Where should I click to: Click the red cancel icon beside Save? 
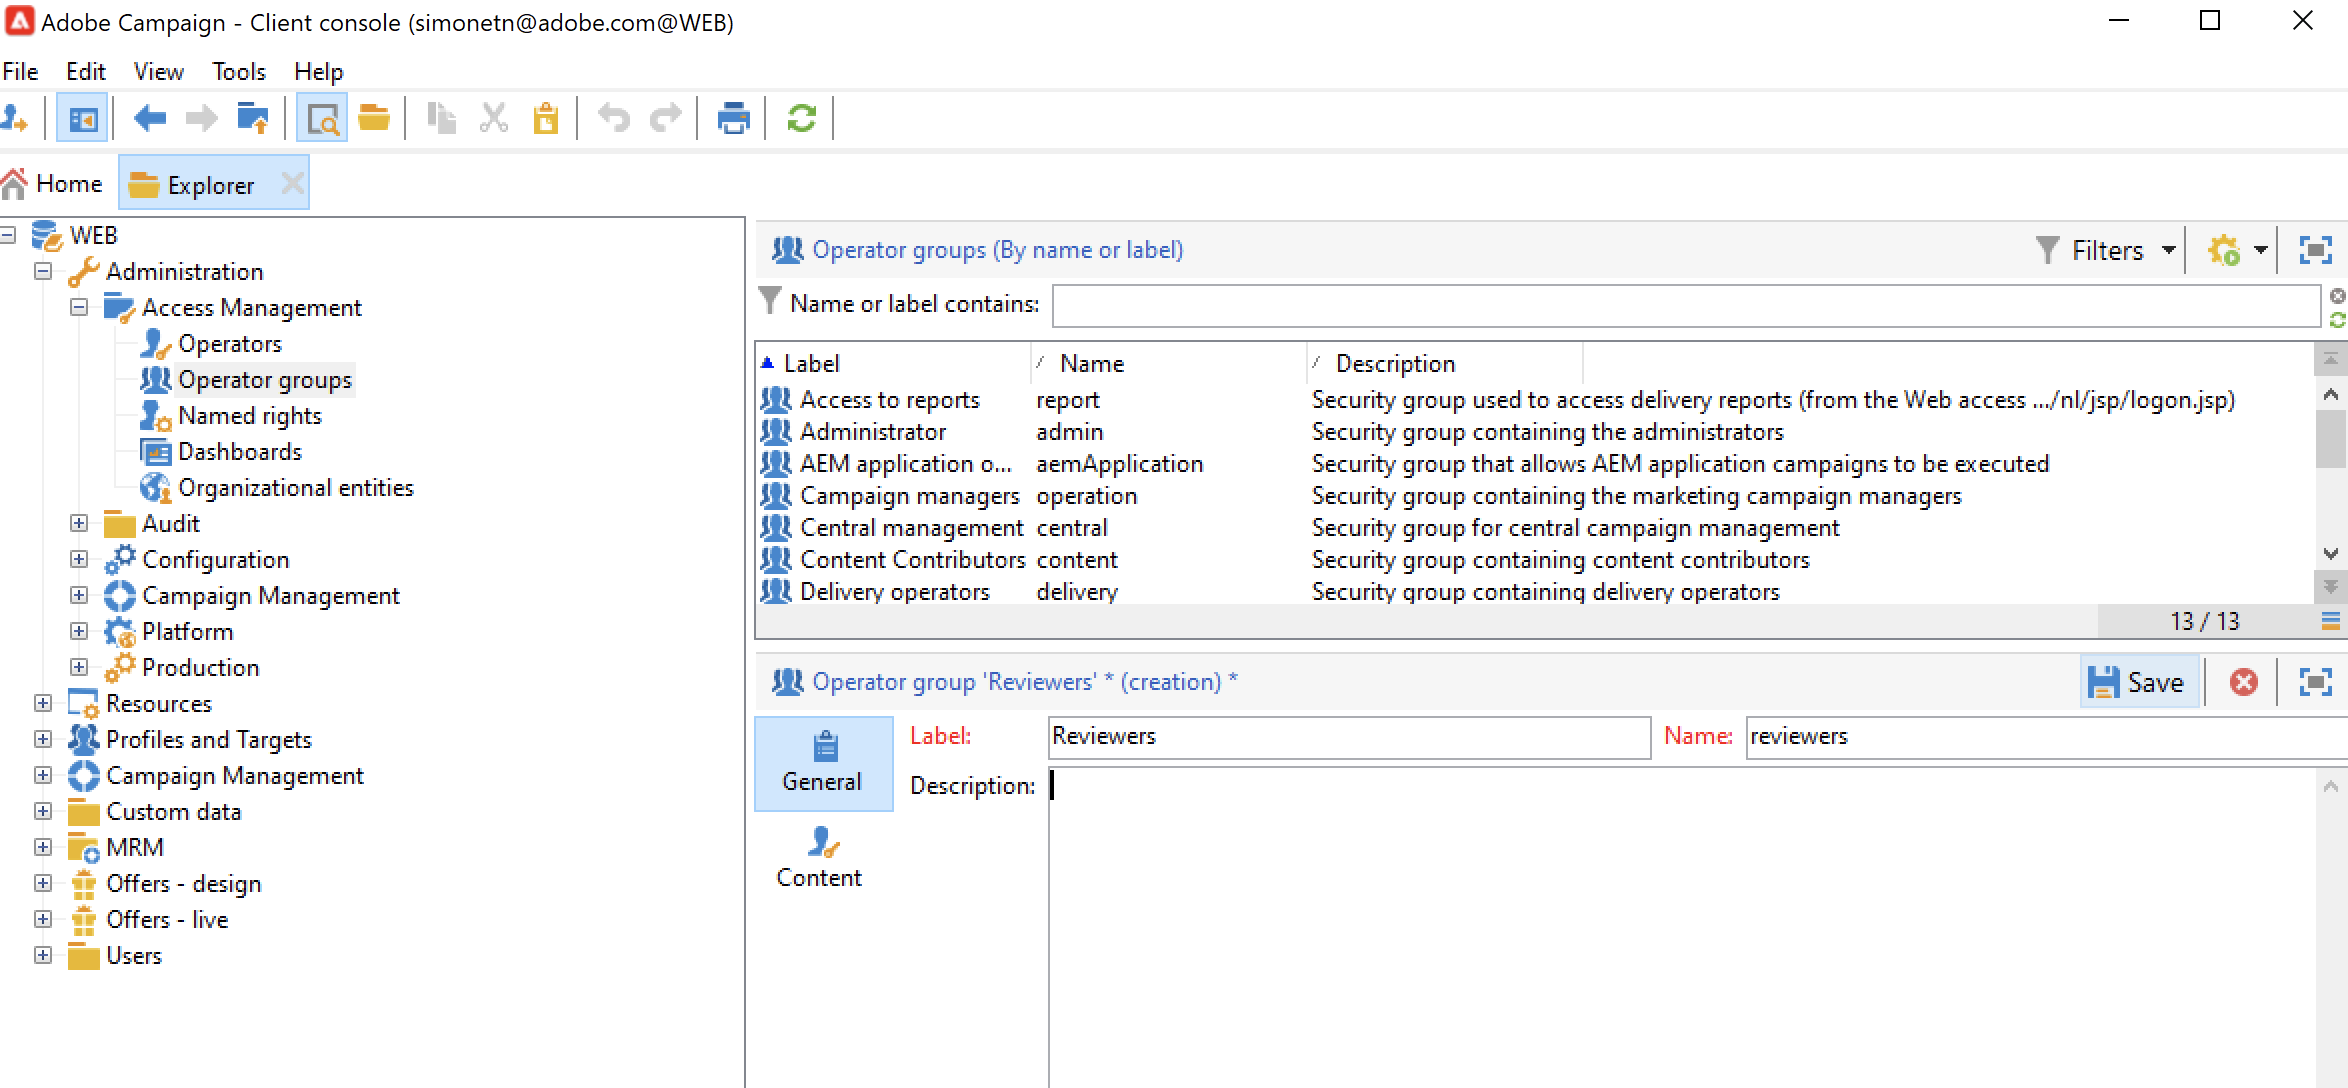click(x=2243, y=682)
